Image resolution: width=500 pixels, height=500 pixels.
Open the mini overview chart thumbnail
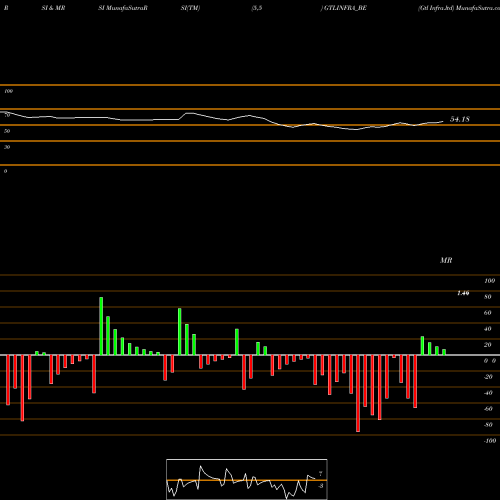tap(247, 479)
